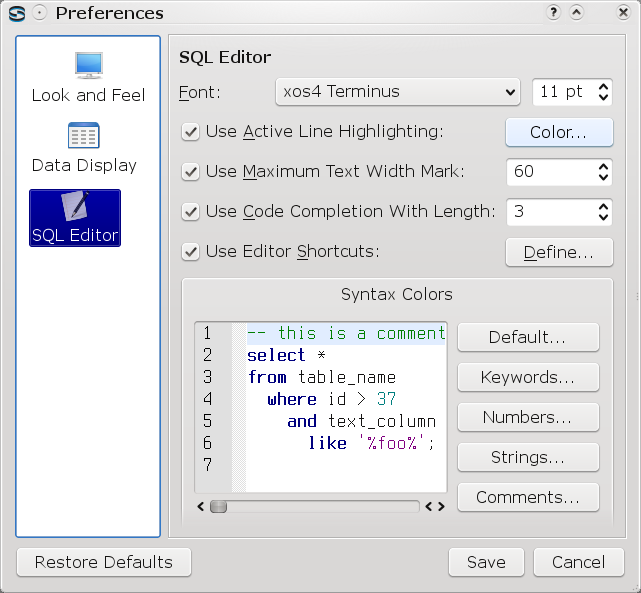Open the Look and Feel monitor icon
The height and width of the screenshot is (593, 641).
point(89,65)
